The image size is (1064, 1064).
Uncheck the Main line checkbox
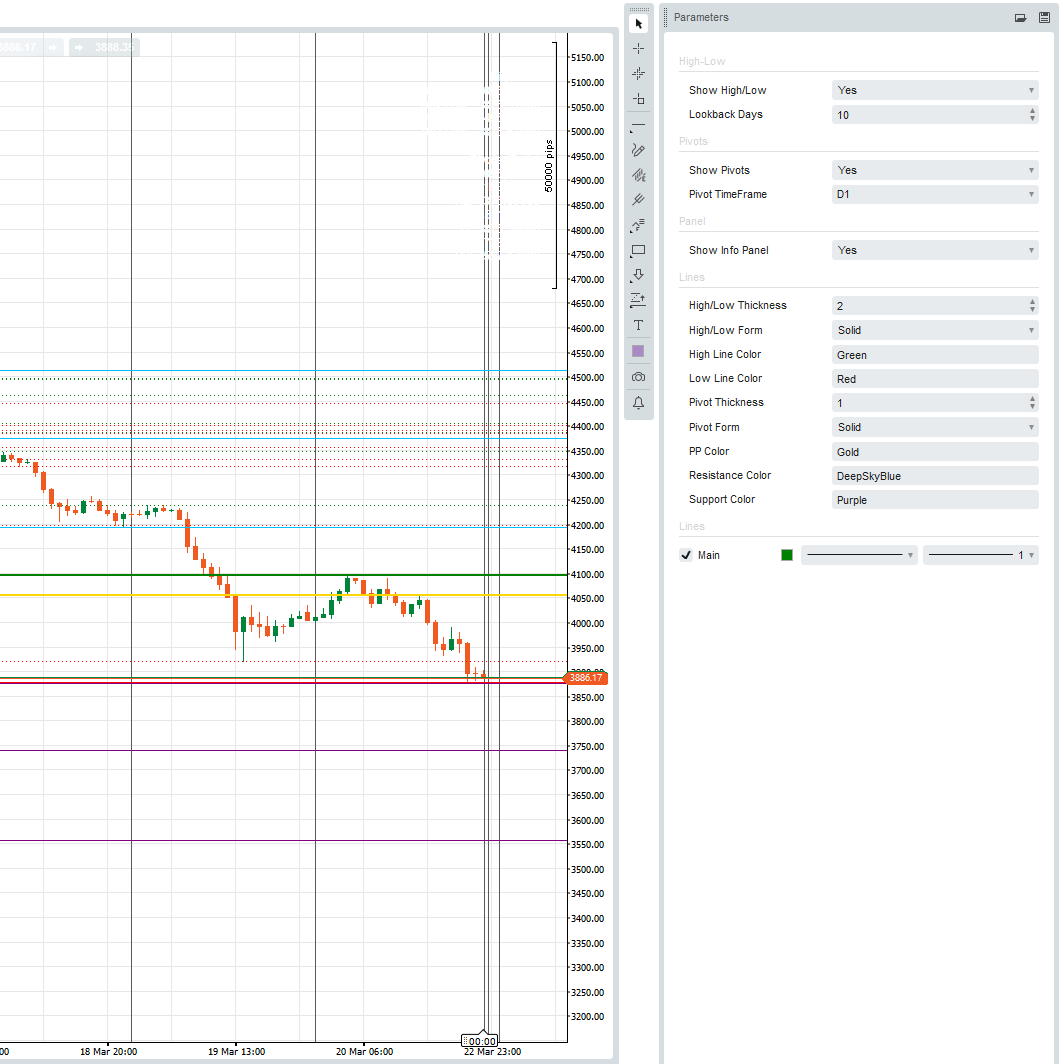[686, 555]
